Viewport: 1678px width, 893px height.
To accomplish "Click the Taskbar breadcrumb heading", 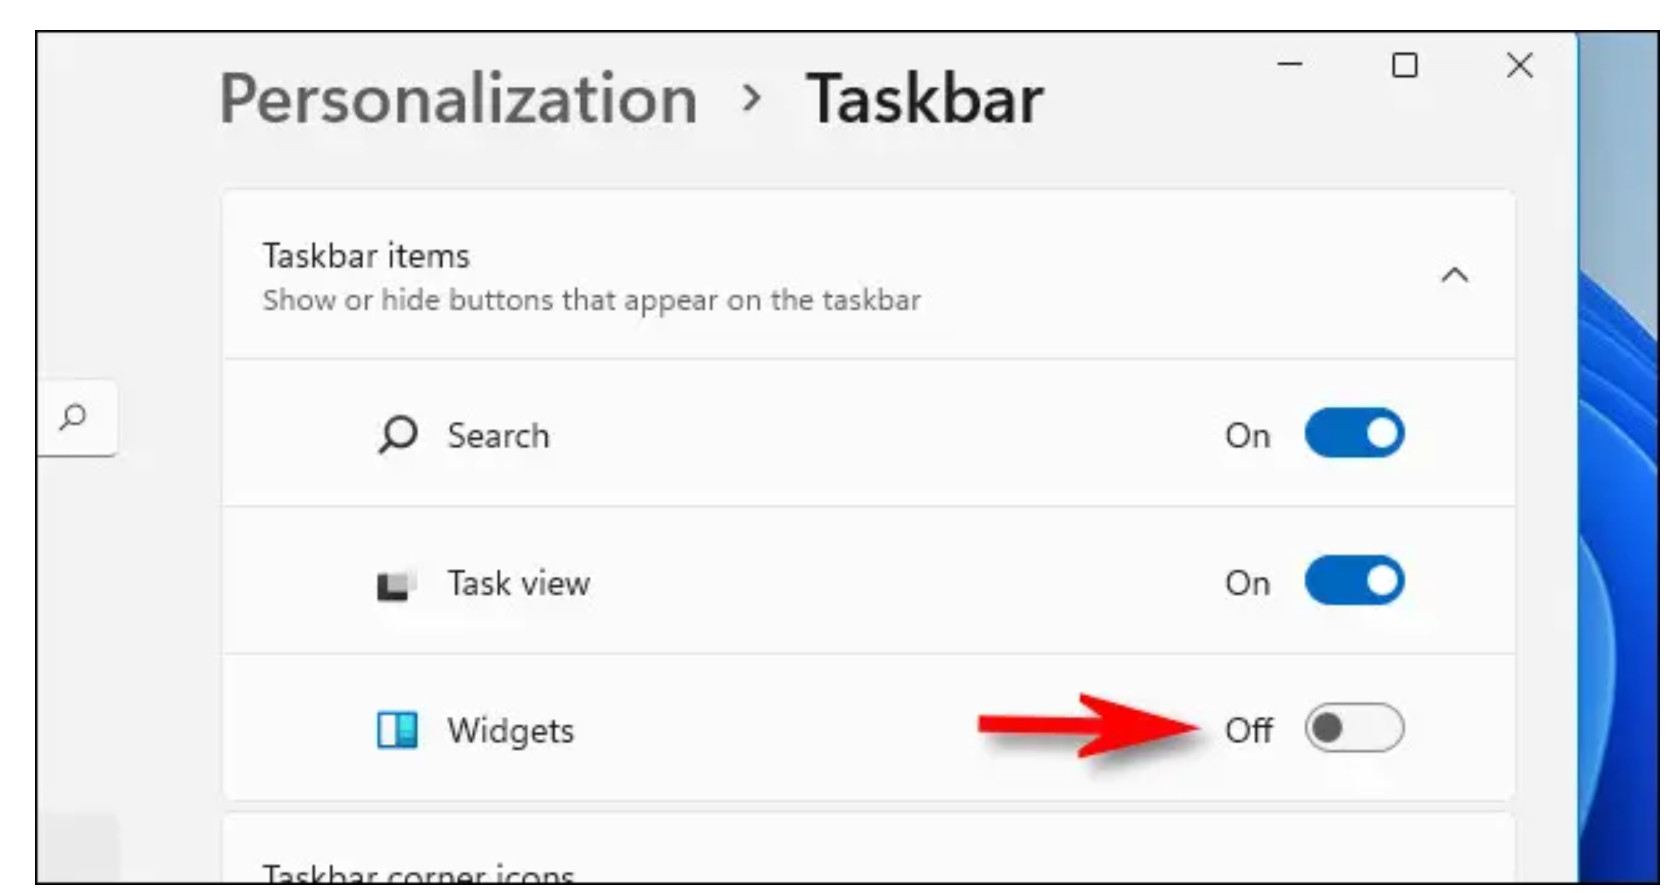I will [924, 100].
